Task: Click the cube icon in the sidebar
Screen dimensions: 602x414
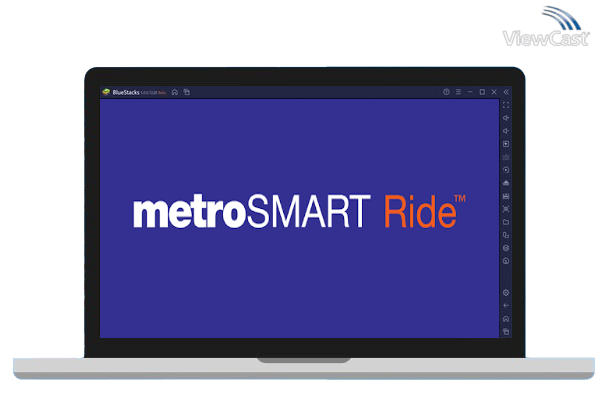Action: click(x=506, y=248)
